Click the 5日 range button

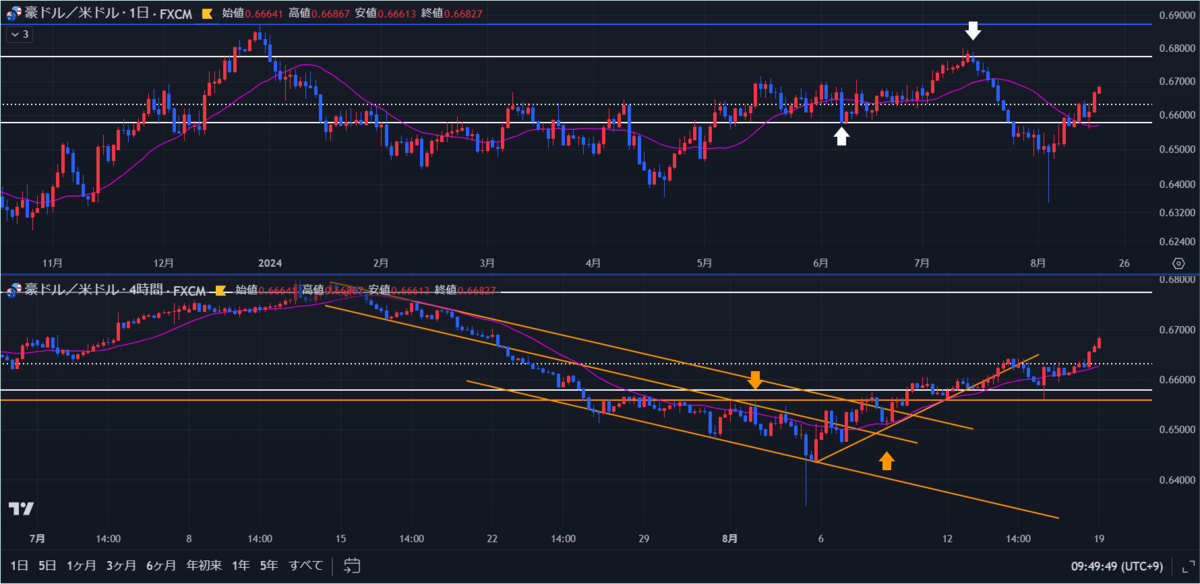45,565
